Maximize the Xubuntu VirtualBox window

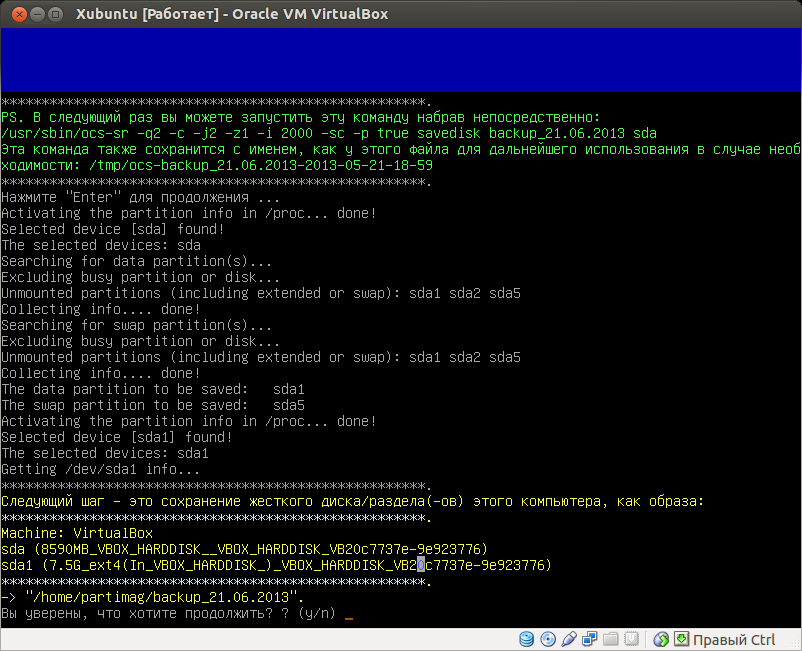(55, 14)
